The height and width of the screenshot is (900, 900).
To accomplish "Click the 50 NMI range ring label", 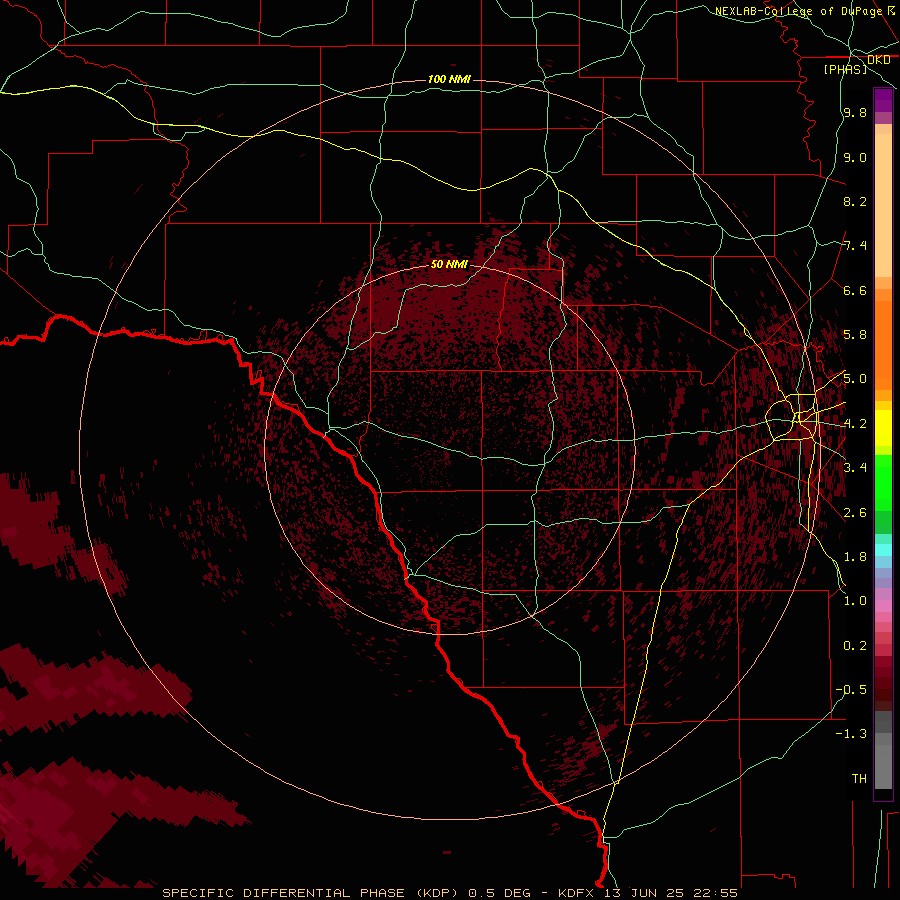I will 449,265.
